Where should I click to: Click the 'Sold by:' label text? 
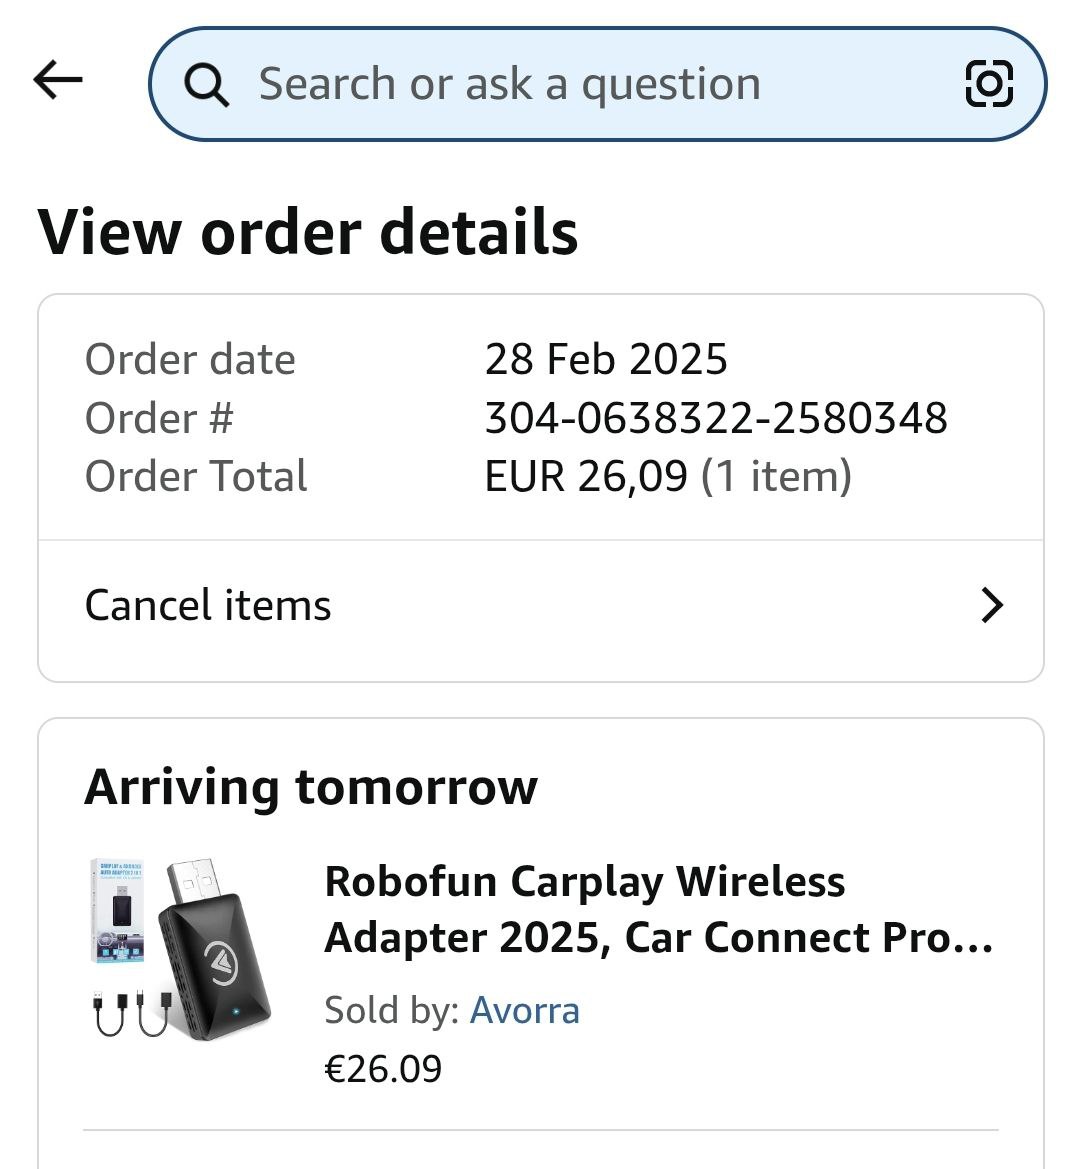click(x=392, y=1010)
